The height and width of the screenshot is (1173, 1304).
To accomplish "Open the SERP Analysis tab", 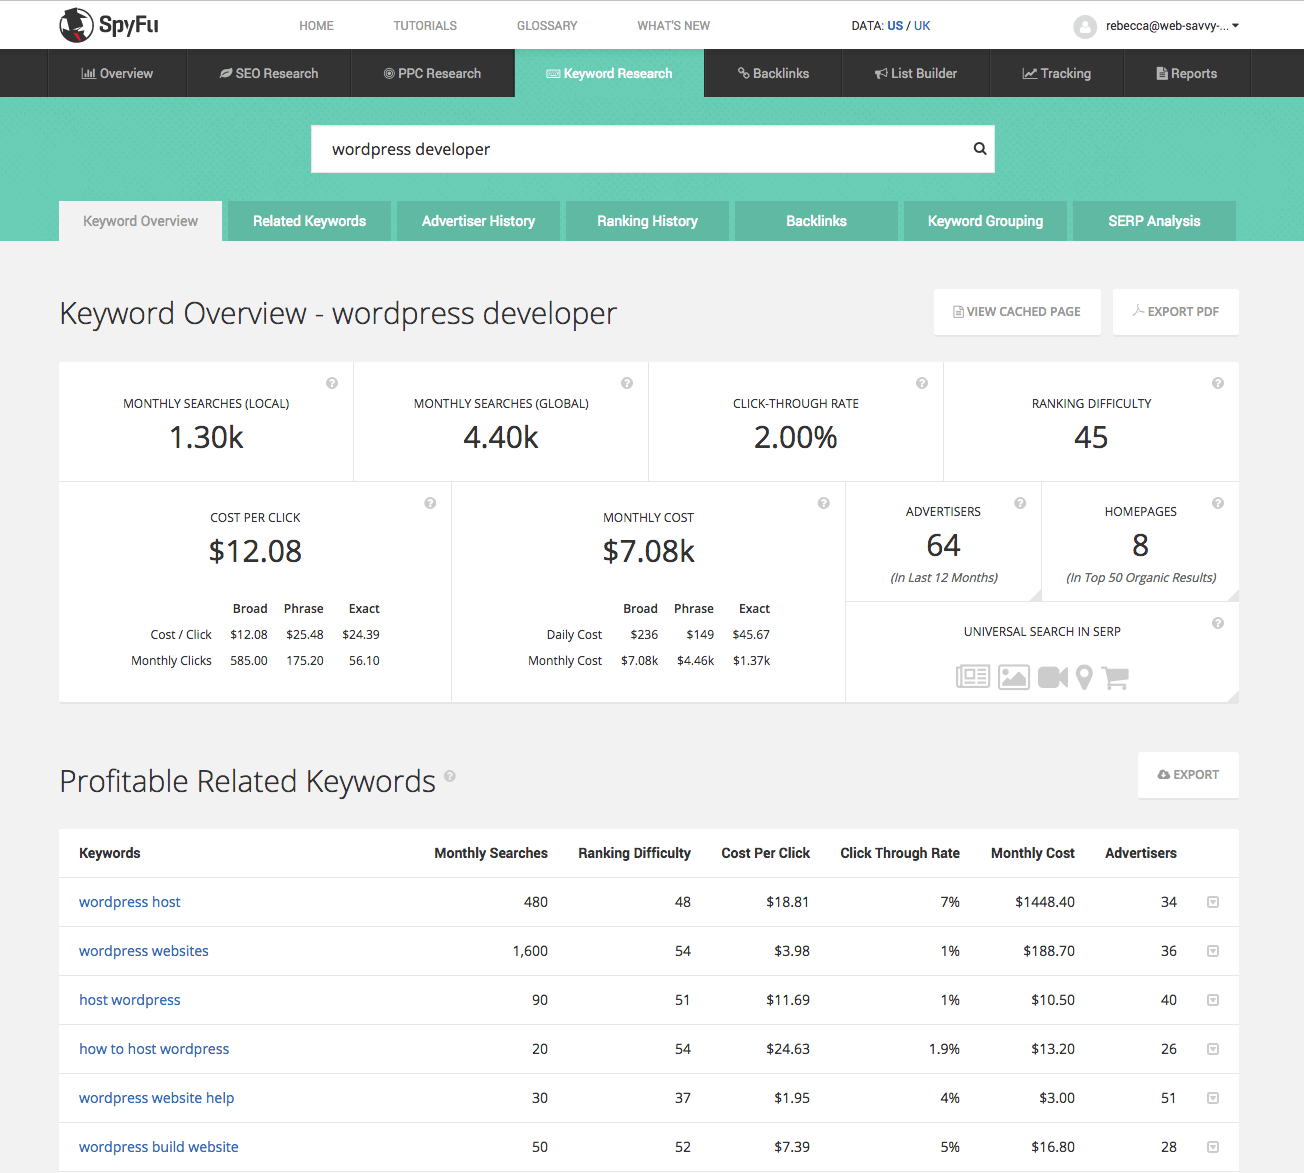I will click(x=1153, y=221).
